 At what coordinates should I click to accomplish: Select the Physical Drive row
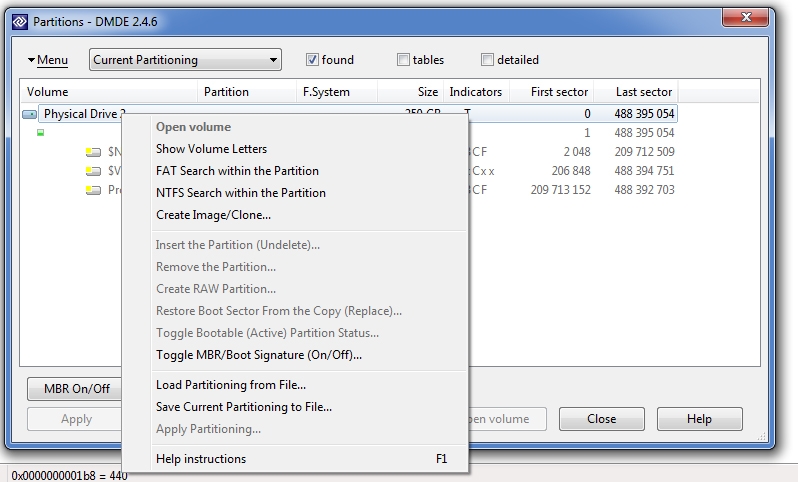tap(358, 114)
